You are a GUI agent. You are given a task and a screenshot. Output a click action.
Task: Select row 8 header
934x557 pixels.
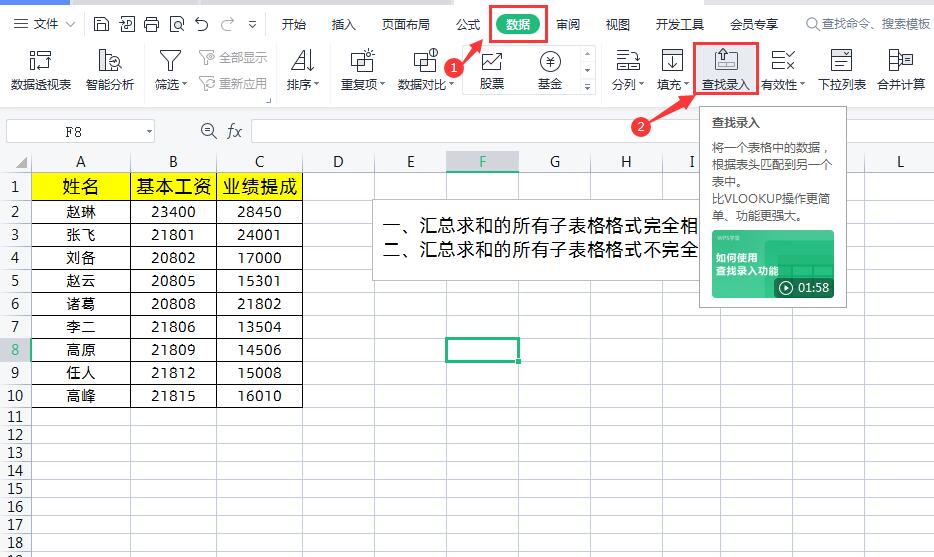click(x=15, y=350)
